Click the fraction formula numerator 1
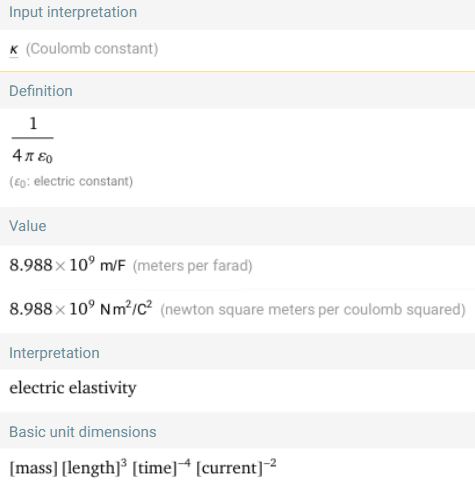The width and height of the screenshot is (475, 485). (33, 123)
